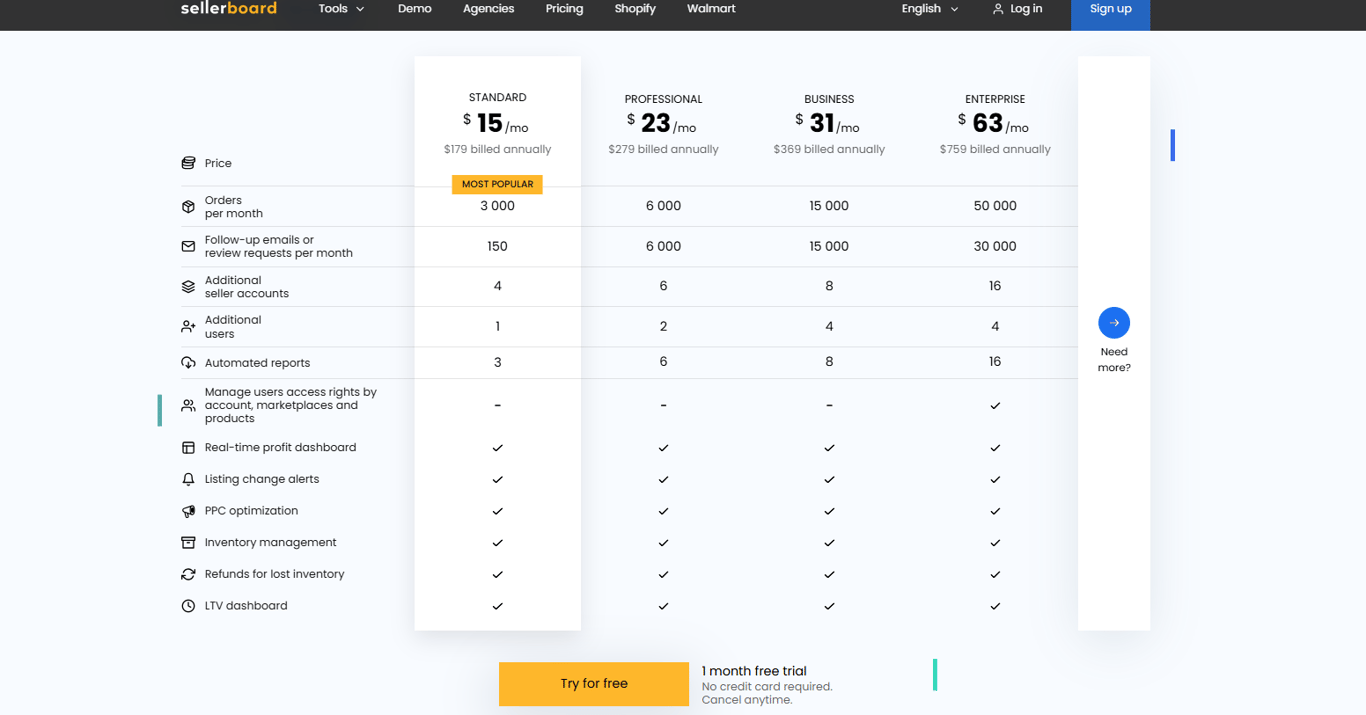Screen dimensions: 1366x715
Task: Click the Inventory management label
Action: click(x=270, y=542)
